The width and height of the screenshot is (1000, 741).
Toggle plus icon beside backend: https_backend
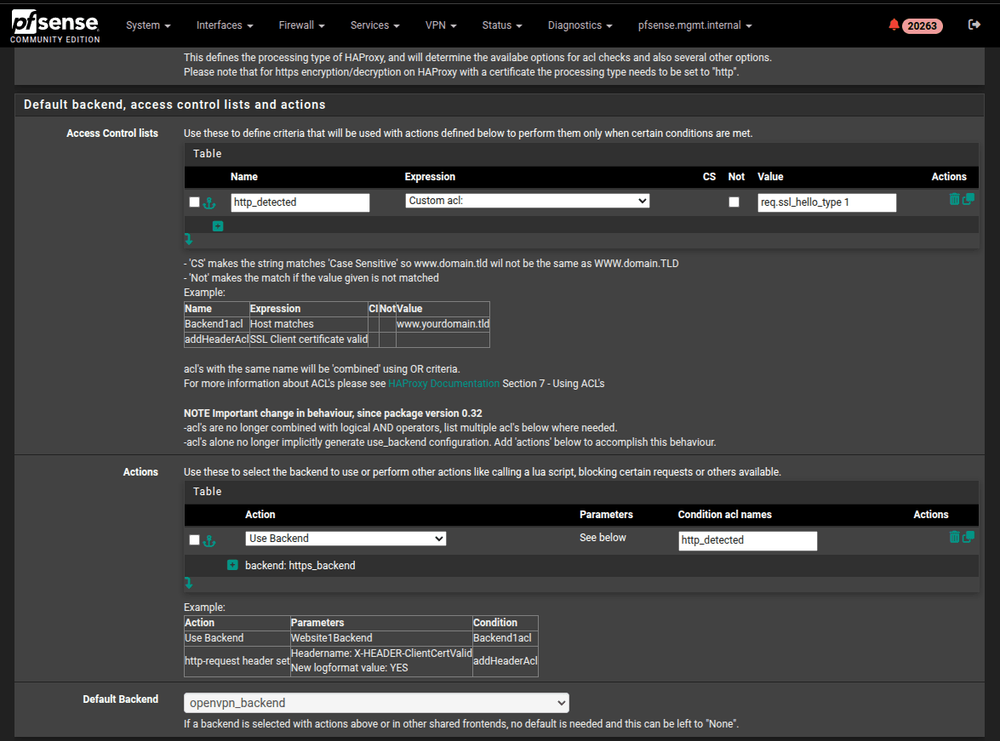tap(233, 565)
